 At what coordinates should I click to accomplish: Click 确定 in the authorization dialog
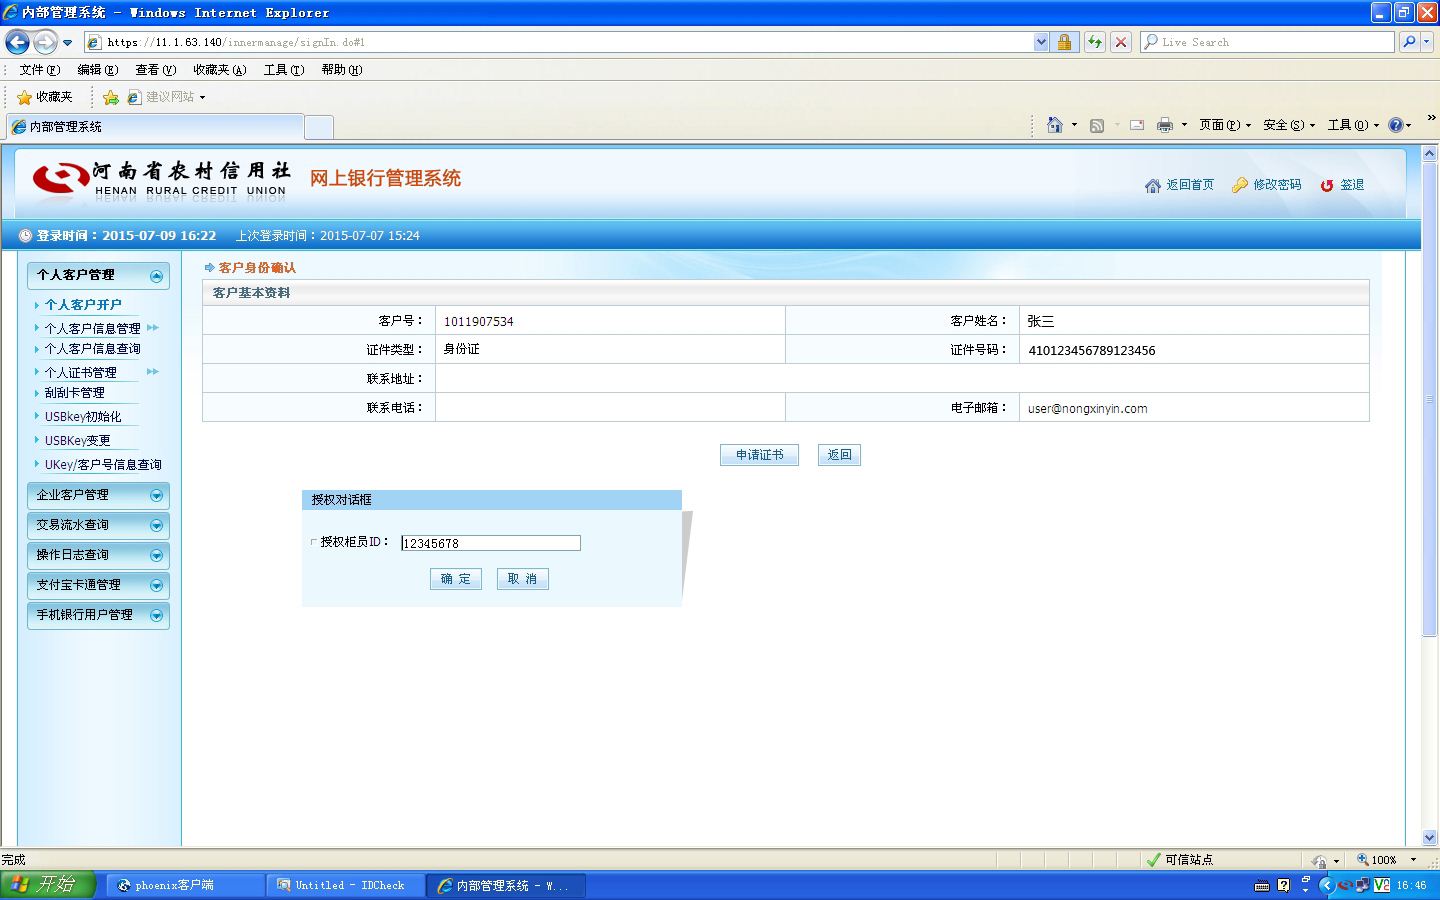pos(456,579)
